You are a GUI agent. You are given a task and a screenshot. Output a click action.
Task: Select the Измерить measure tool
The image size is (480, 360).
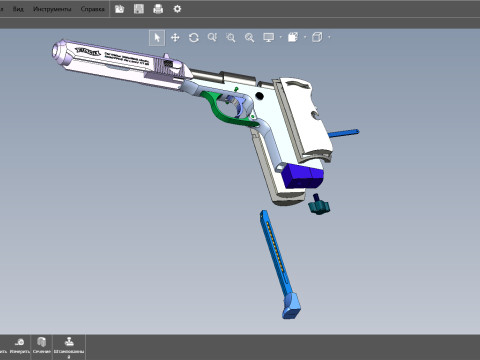click(x=20, y=346)
